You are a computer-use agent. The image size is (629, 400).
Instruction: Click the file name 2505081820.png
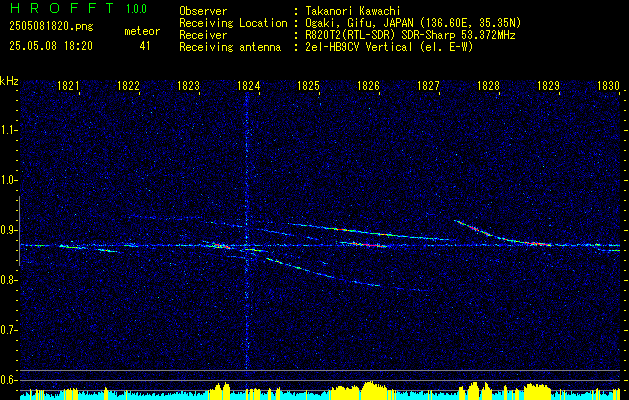coord(51,27)
